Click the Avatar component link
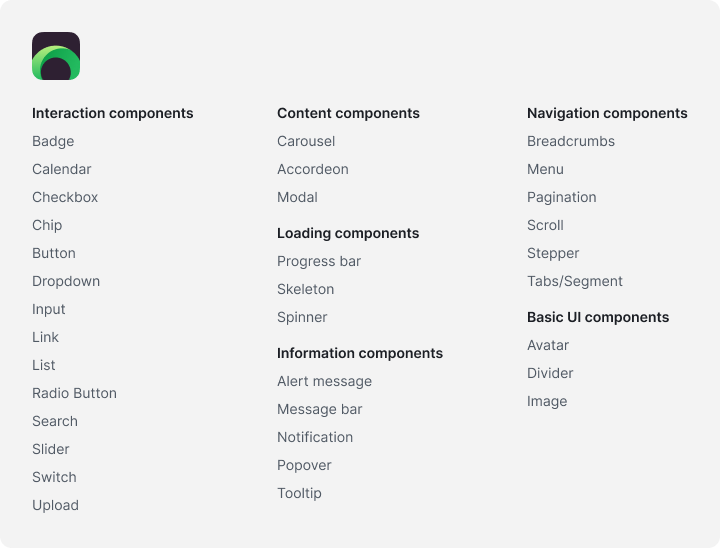Image resolution: width=720 pixels, height=548 pixels. pyautogui.click(x=548, y=345)
